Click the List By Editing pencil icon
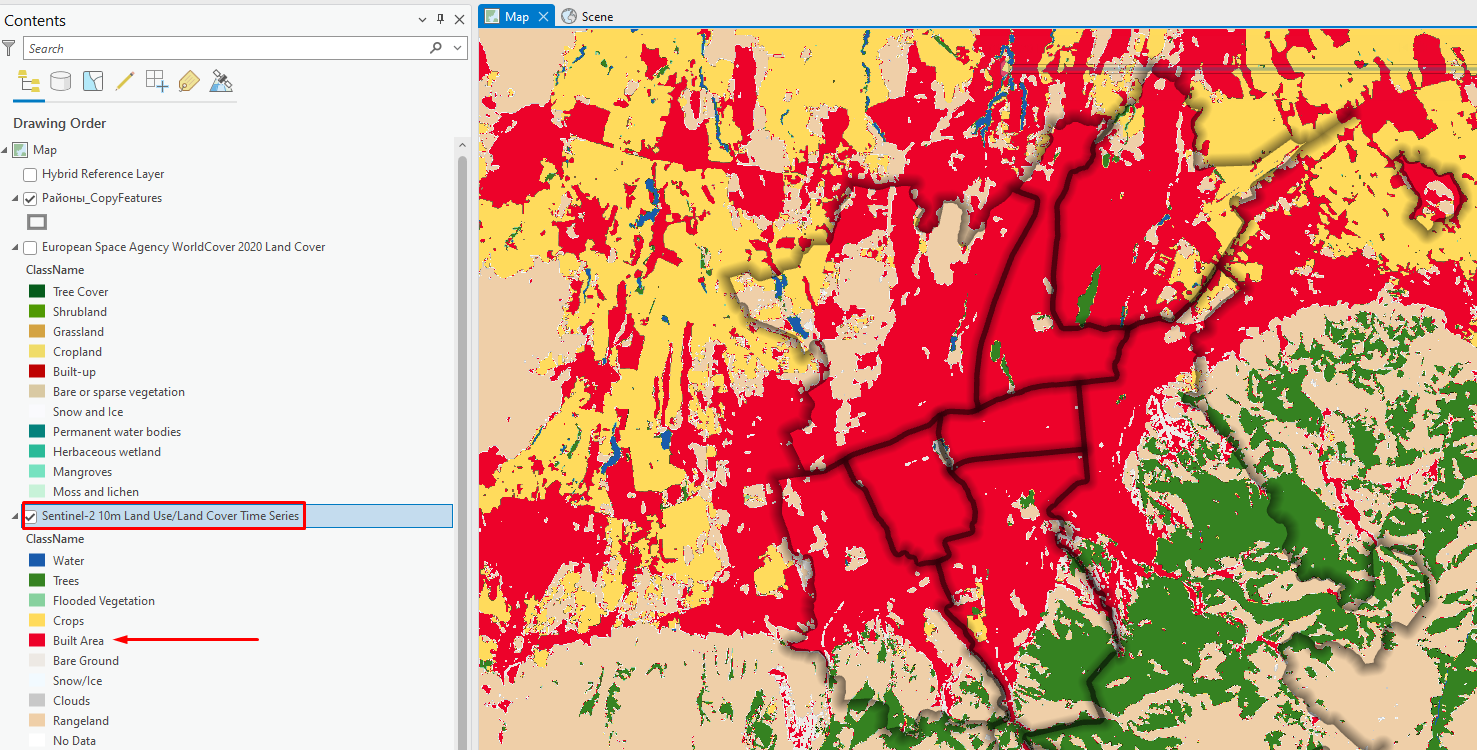This screenshot has width=1477, height=750. [x=125, y=82]
